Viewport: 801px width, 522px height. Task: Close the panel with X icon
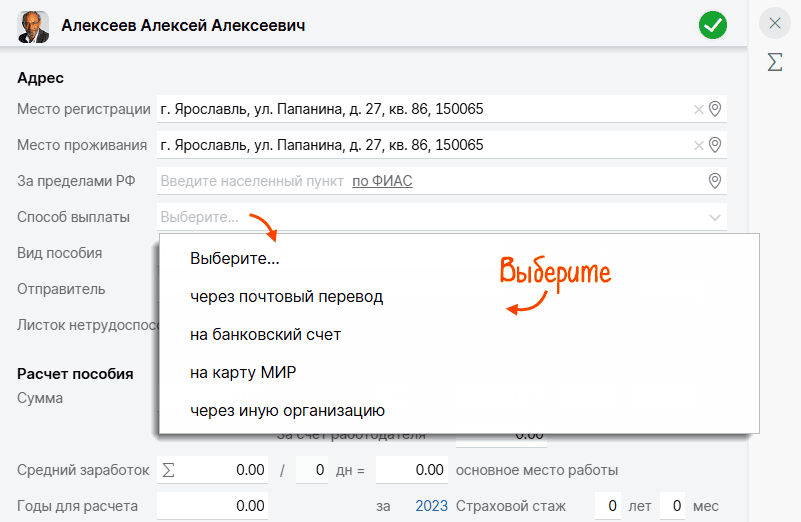coord(774,23)
